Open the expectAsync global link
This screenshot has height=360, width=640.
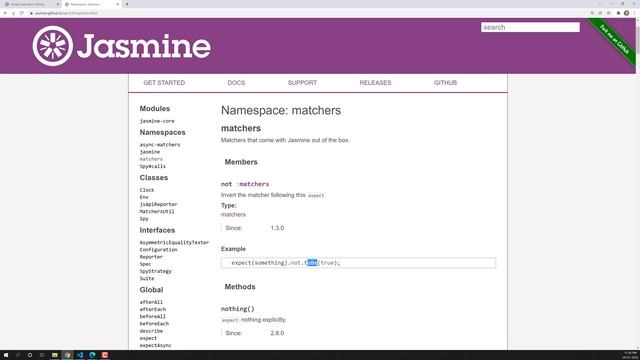pyautogui.click(x=156, y=345)
